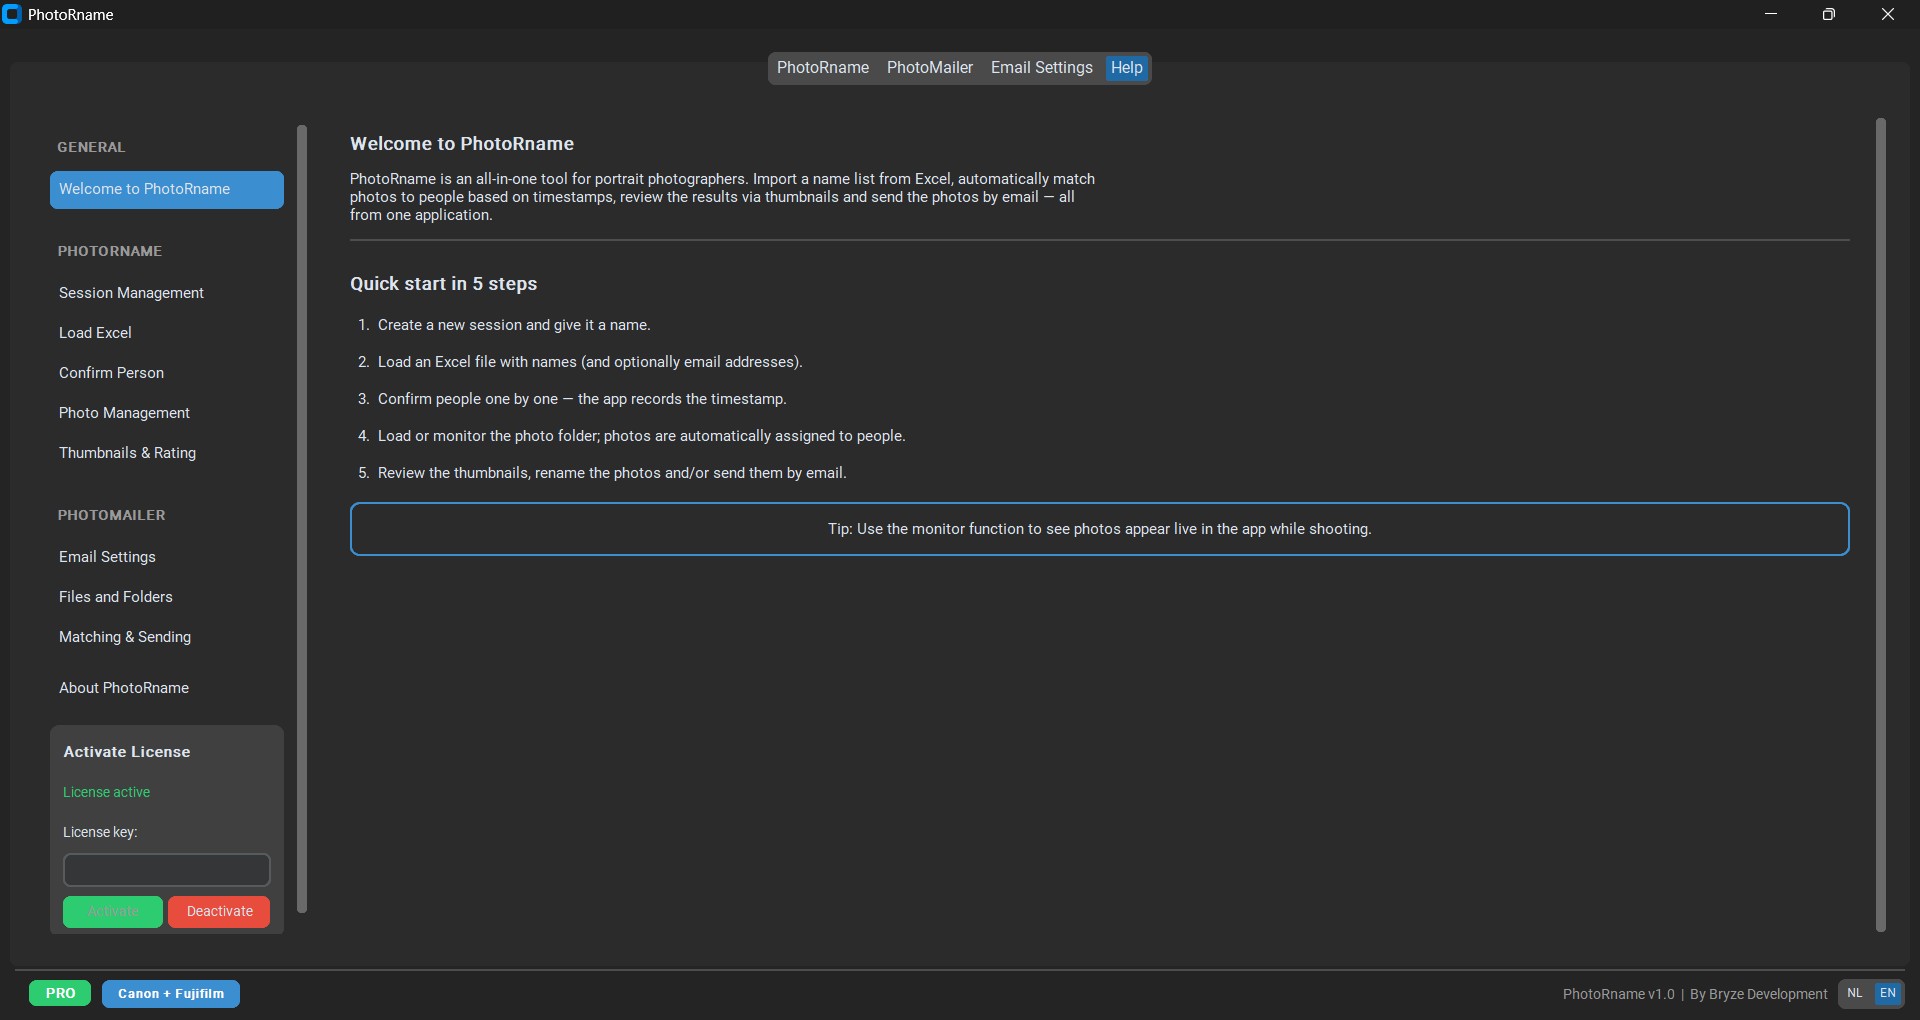Click the green PRO badge
This screenshot has height=1020, width=1920.
(x=60, y=993)
